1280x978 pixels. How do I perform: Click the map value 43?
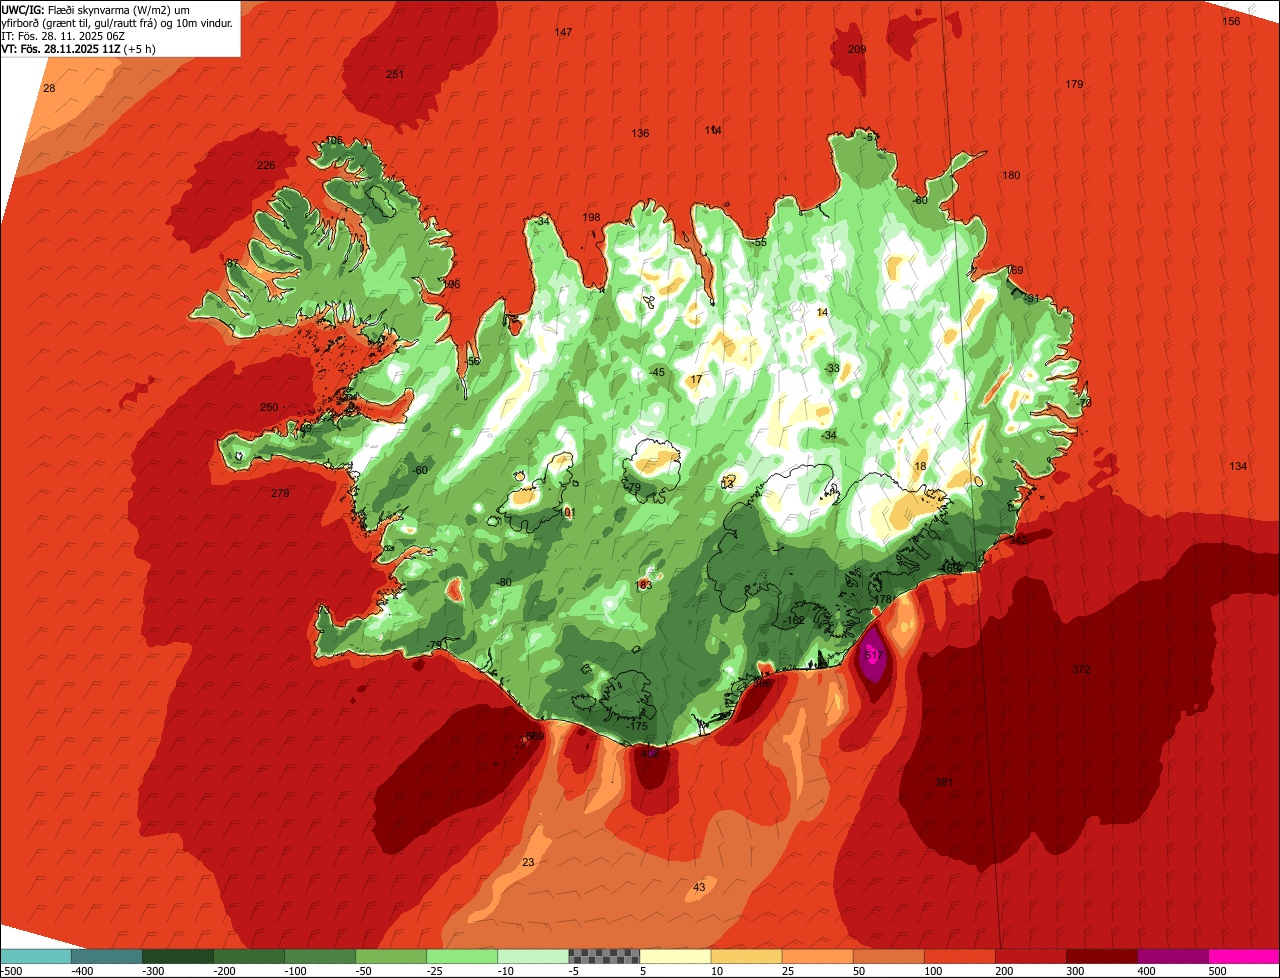[x=699, y=888]
